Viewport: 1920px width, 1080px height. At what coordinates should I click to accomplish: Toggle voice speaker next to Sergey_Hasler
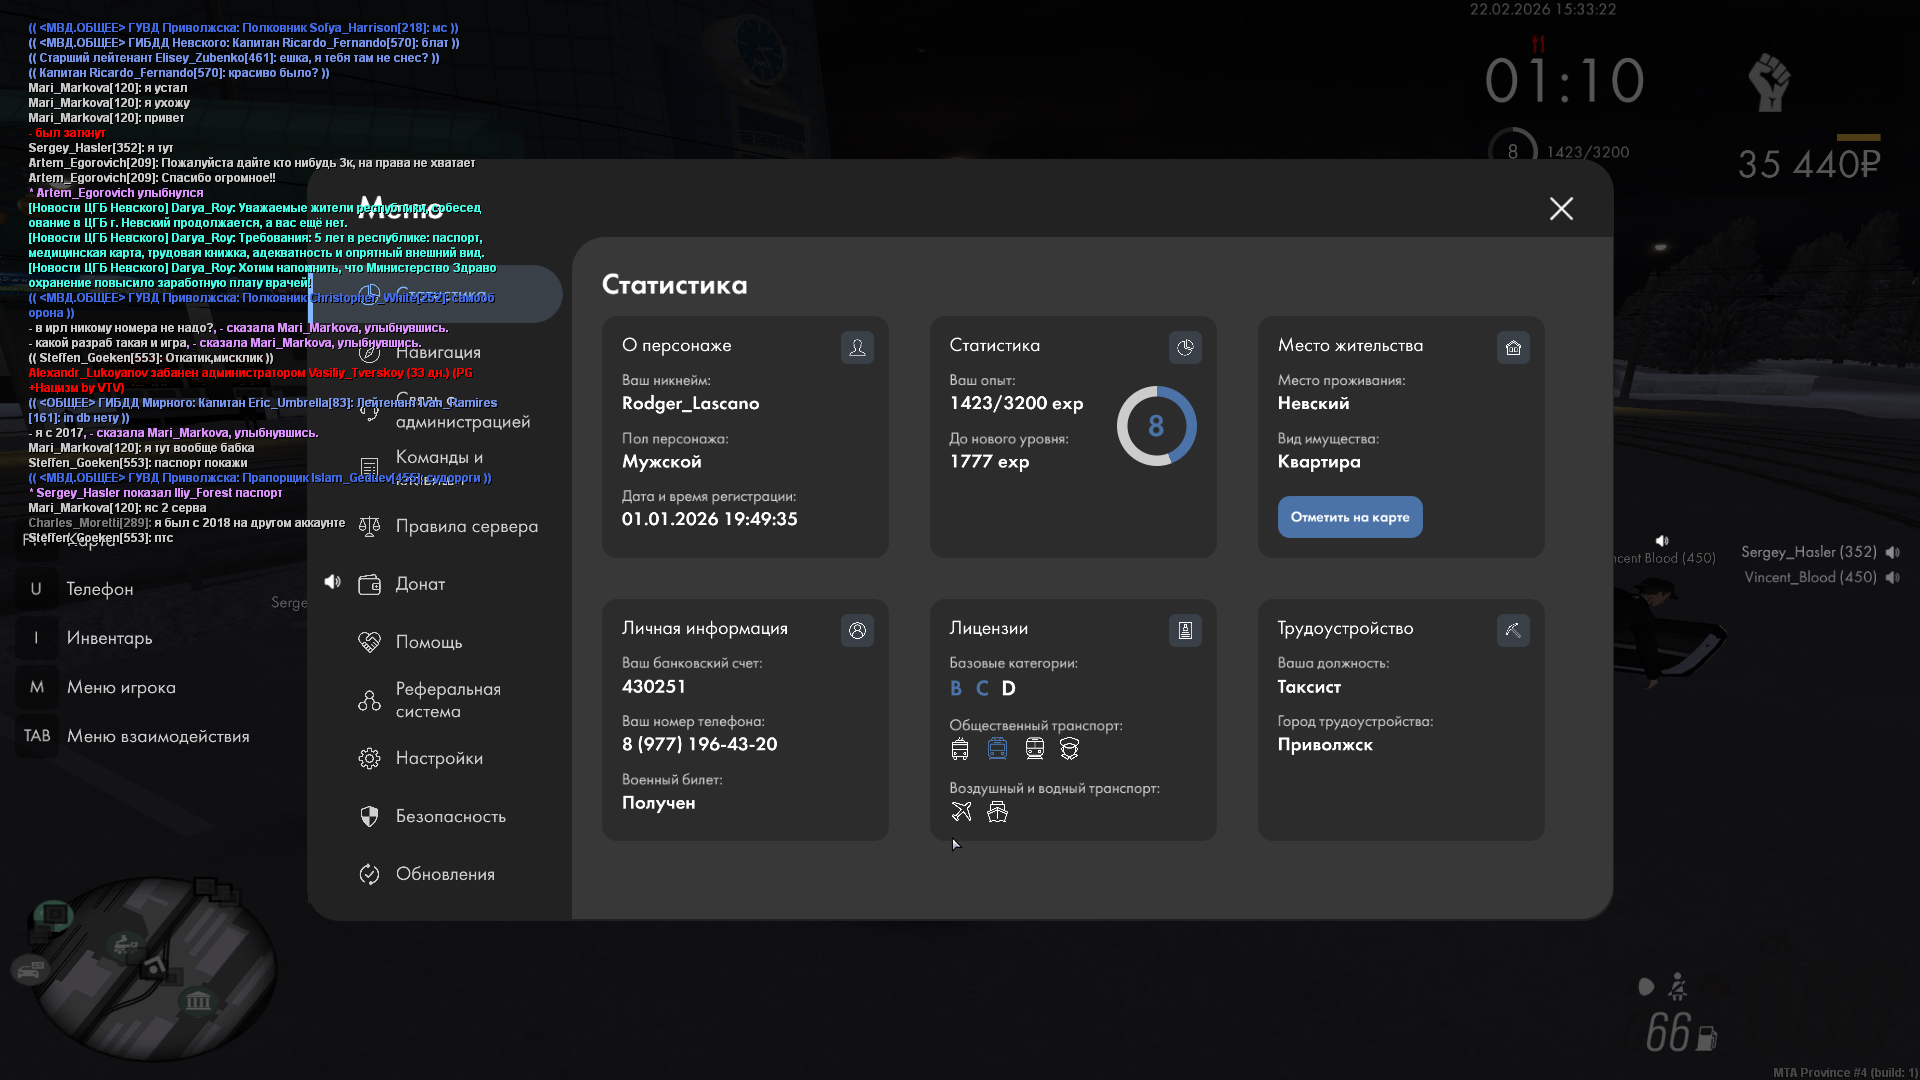[x=1893, y=552]
